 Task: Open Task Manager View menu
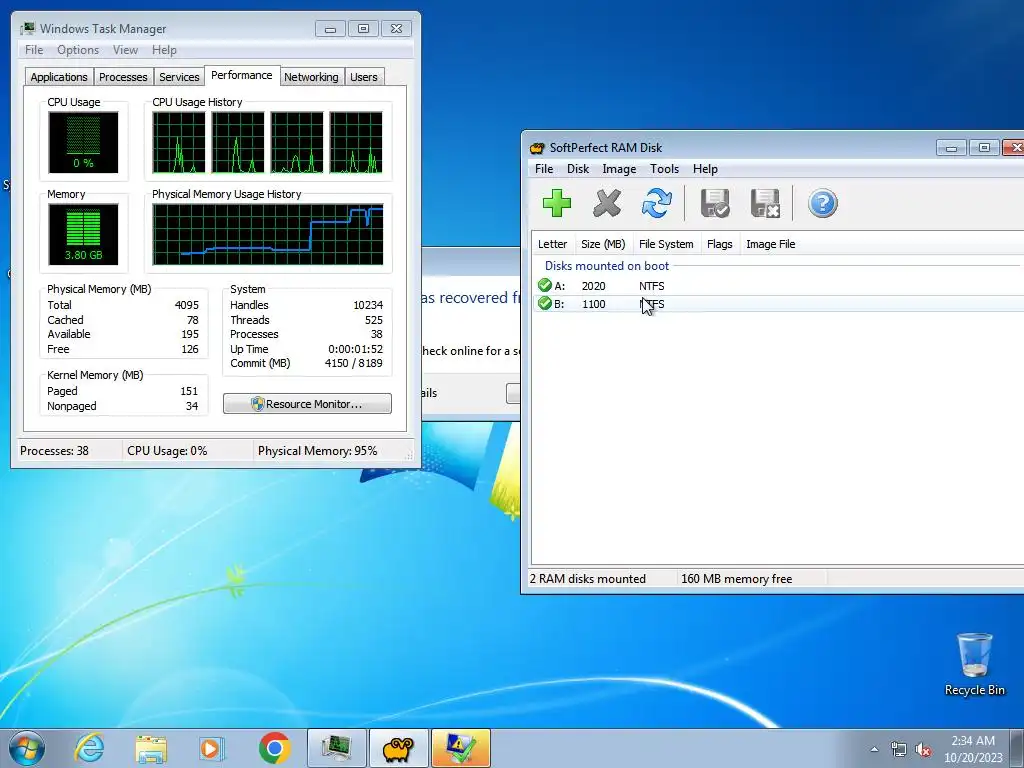tap(125, 50)
